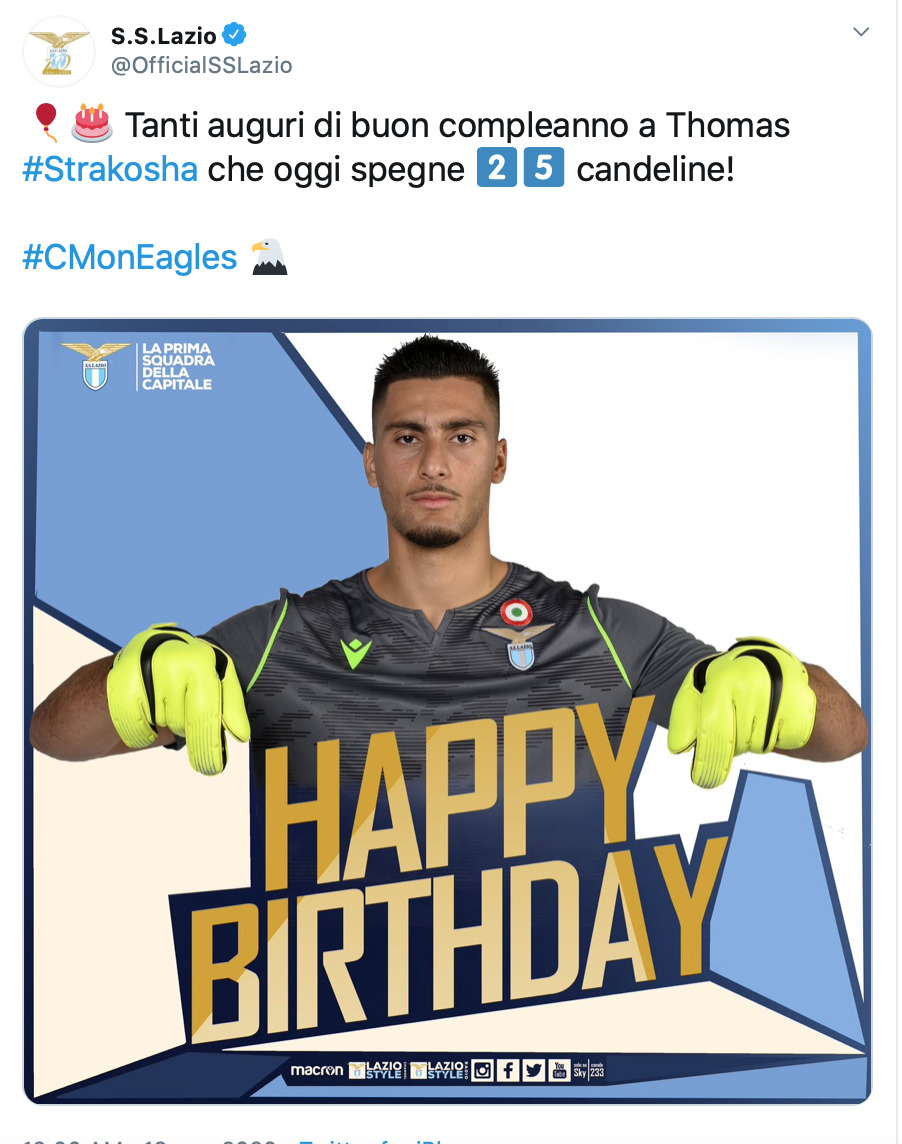Click the birthday cake emoji

[x=92, y=123]
